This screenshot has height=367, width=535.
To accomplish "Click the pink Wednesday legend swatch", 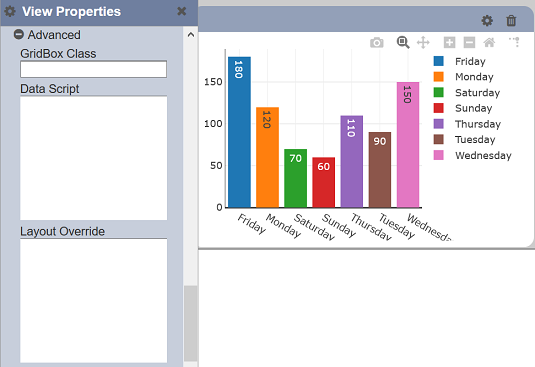I will pos(438,155).
